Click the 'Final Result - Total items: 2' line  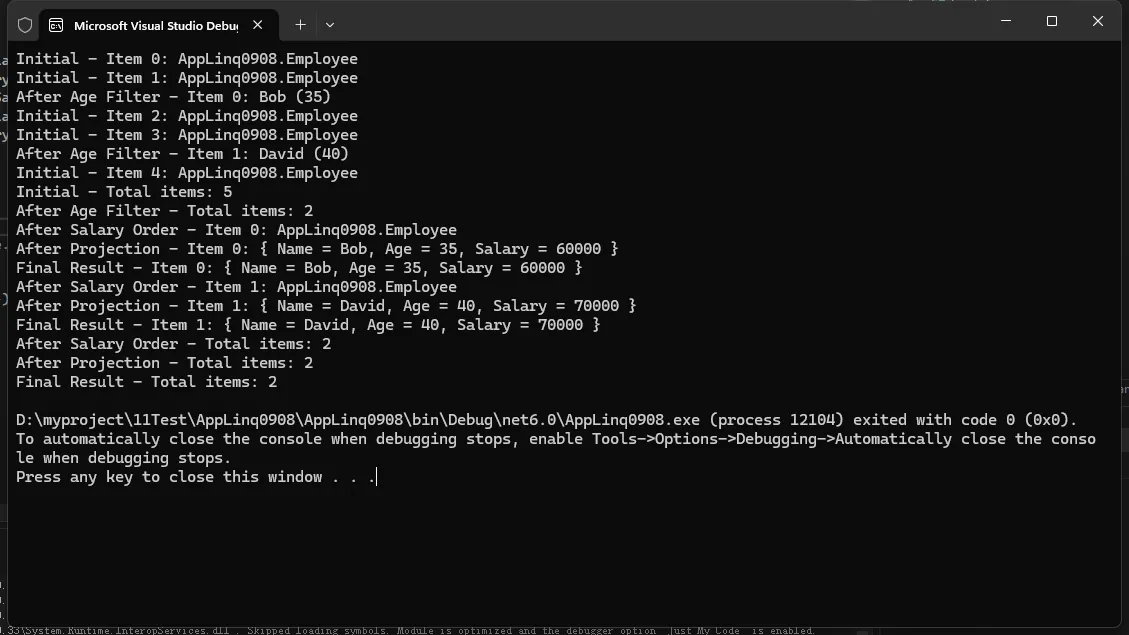coord(146,382)
